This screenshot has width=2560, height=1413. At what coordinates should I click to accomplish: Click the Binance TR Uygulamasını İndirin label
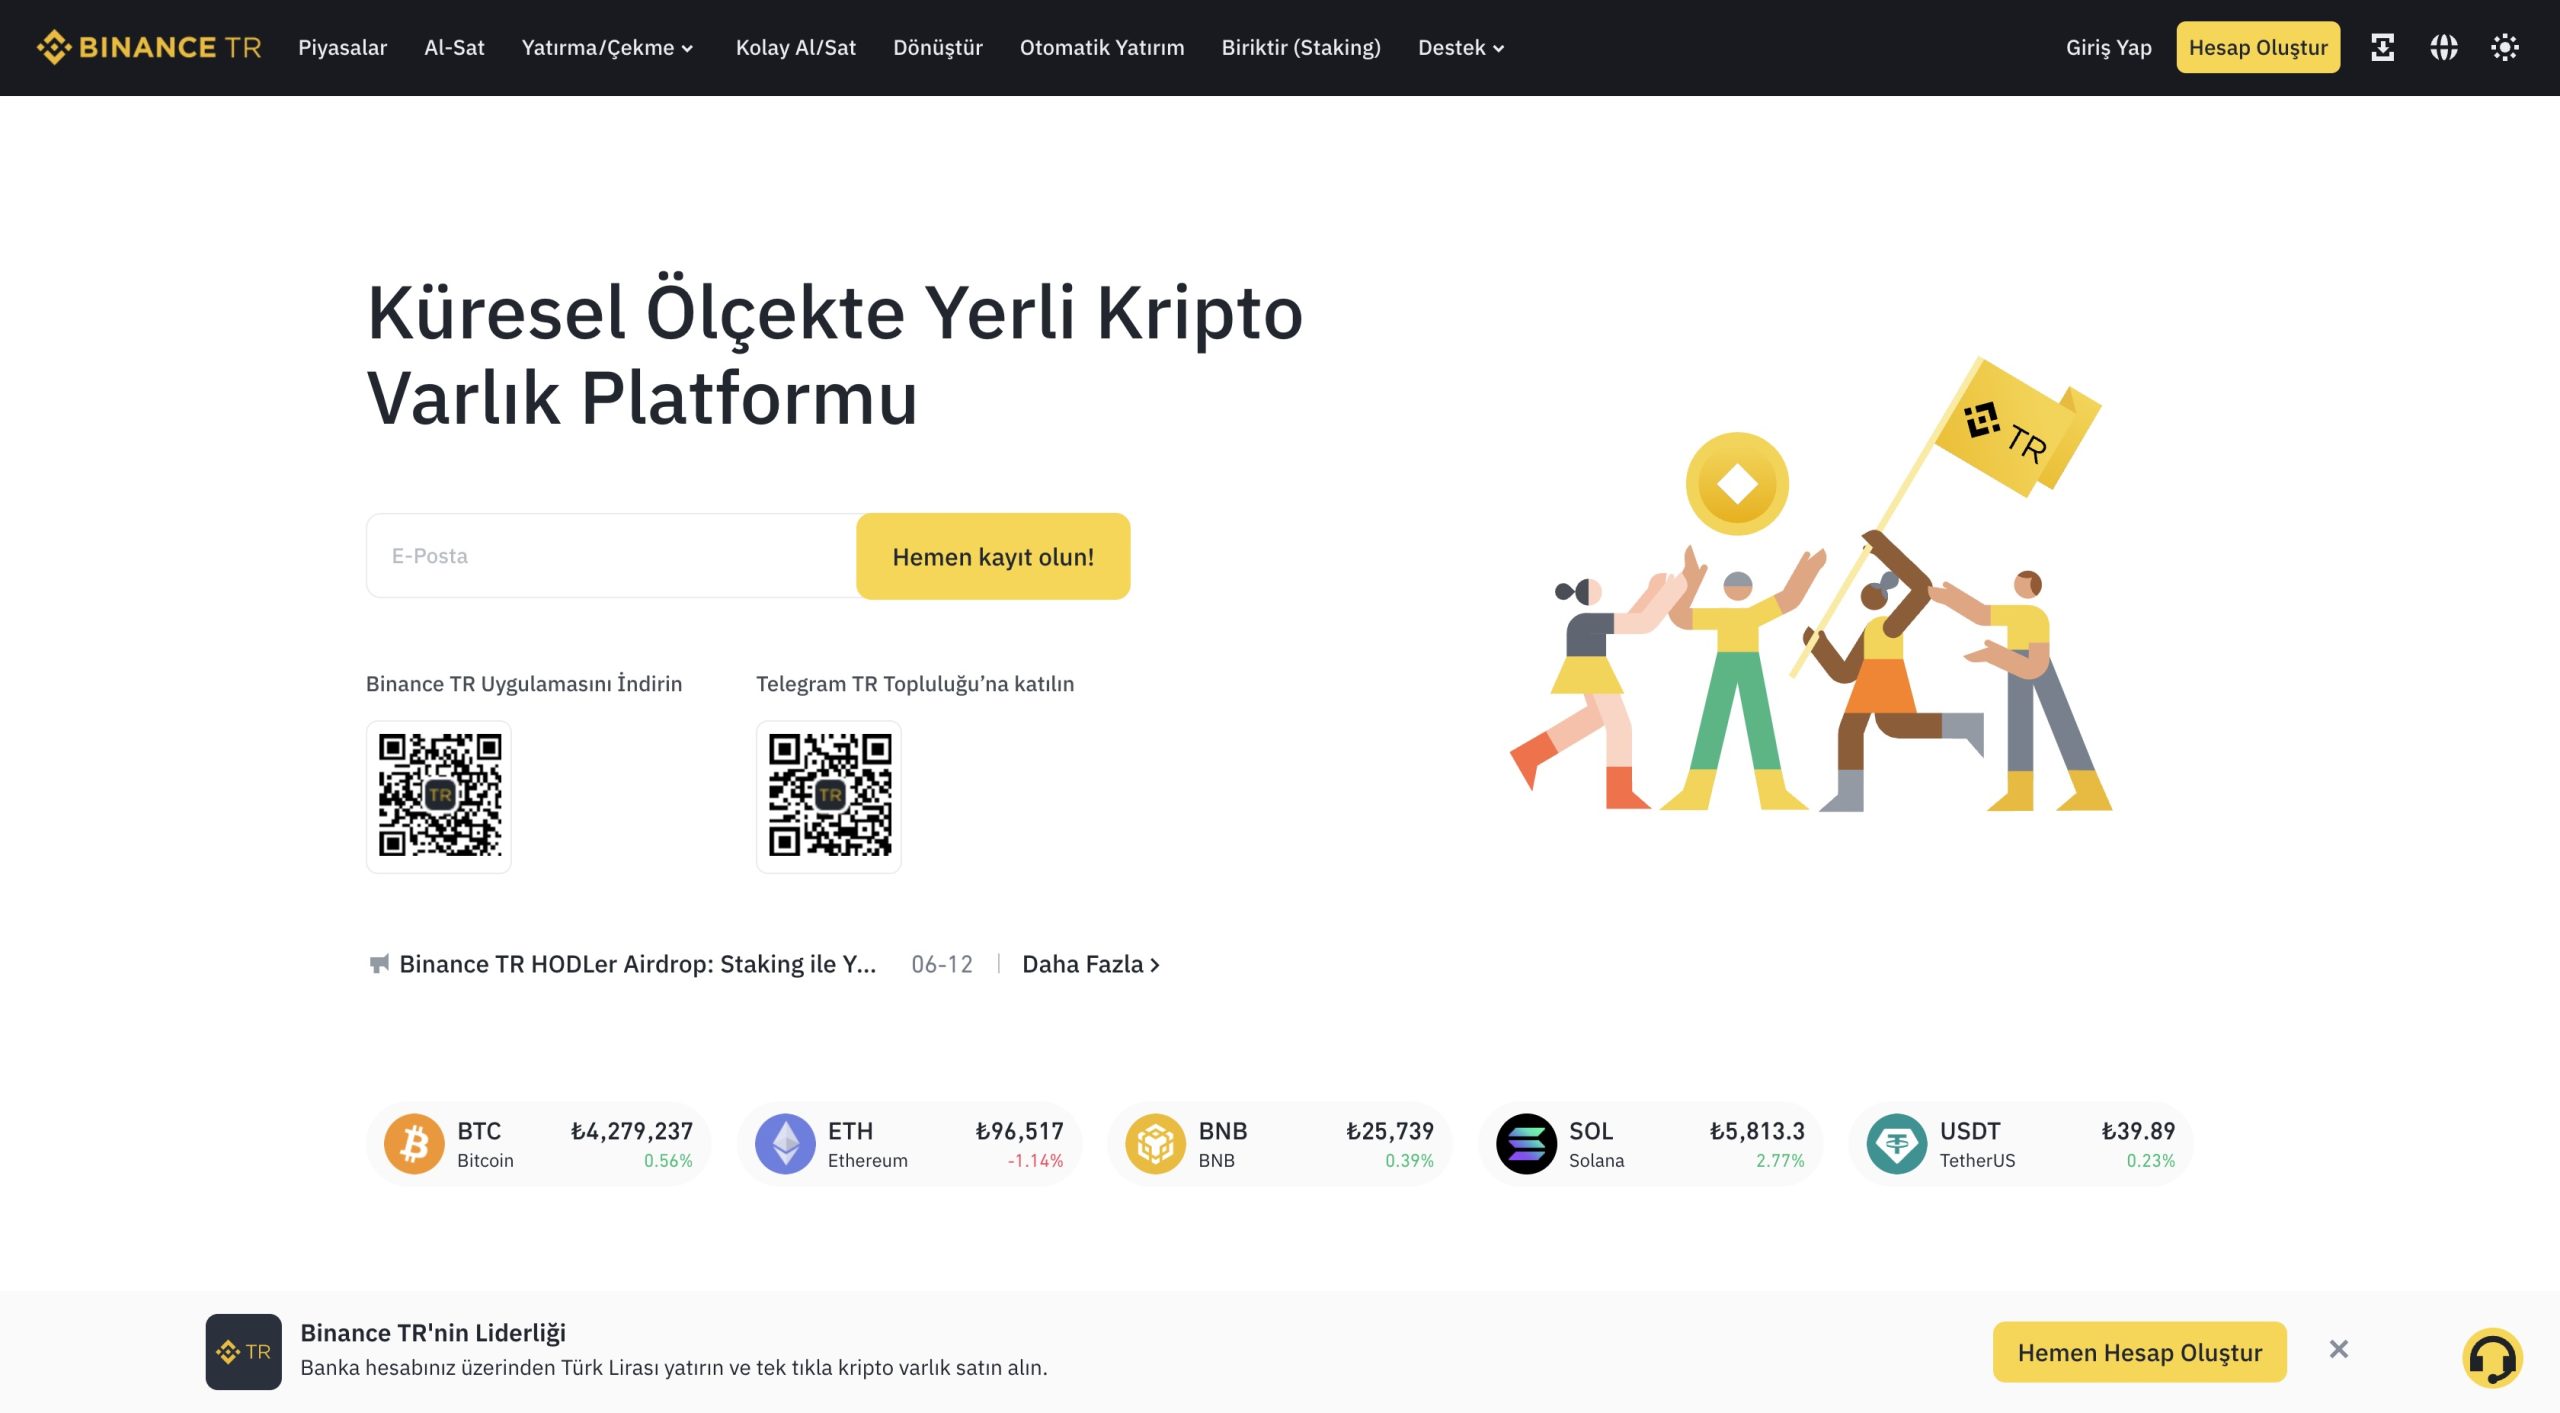click(x=524, y=684)
